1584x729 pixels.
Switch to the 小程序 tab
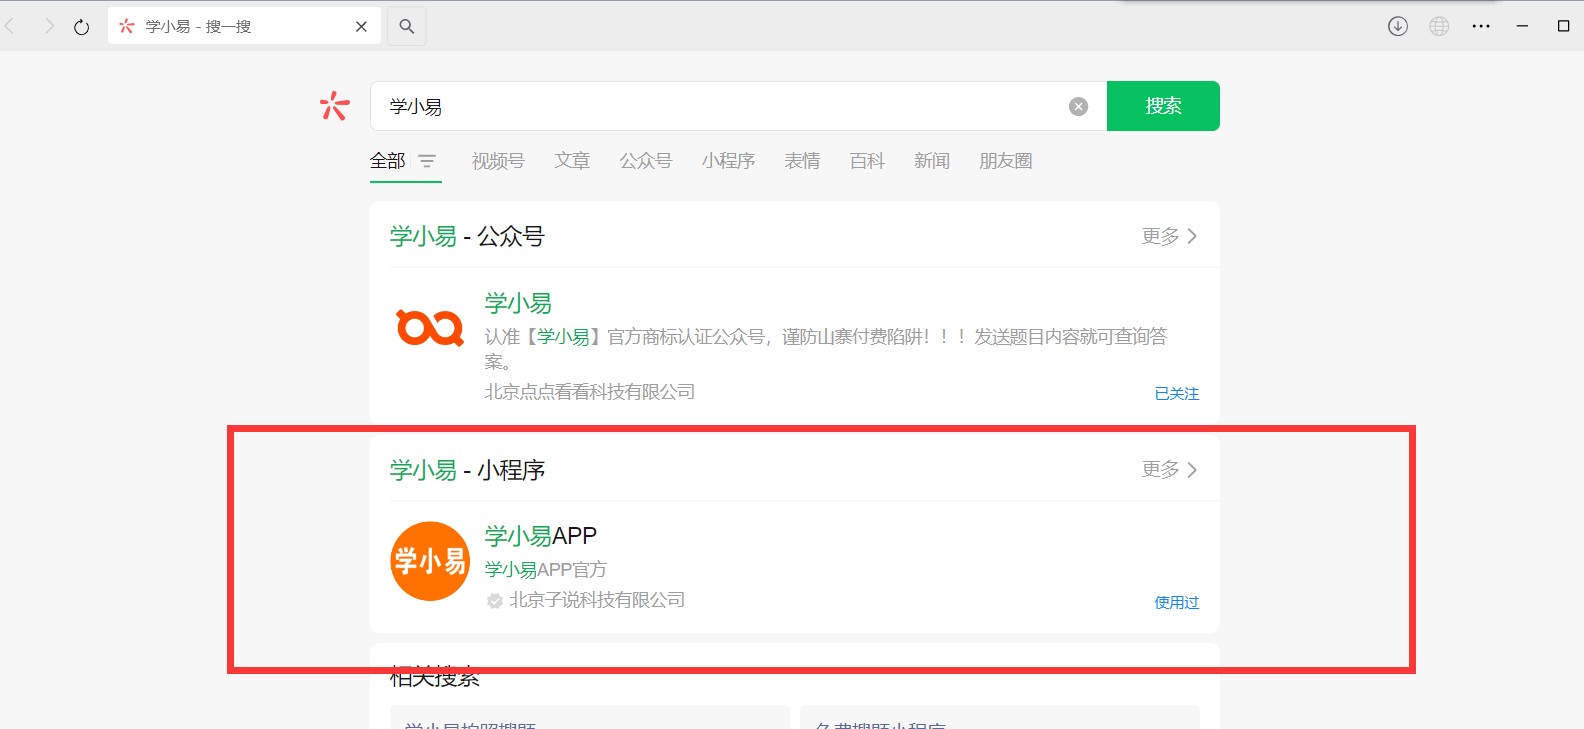728,161
